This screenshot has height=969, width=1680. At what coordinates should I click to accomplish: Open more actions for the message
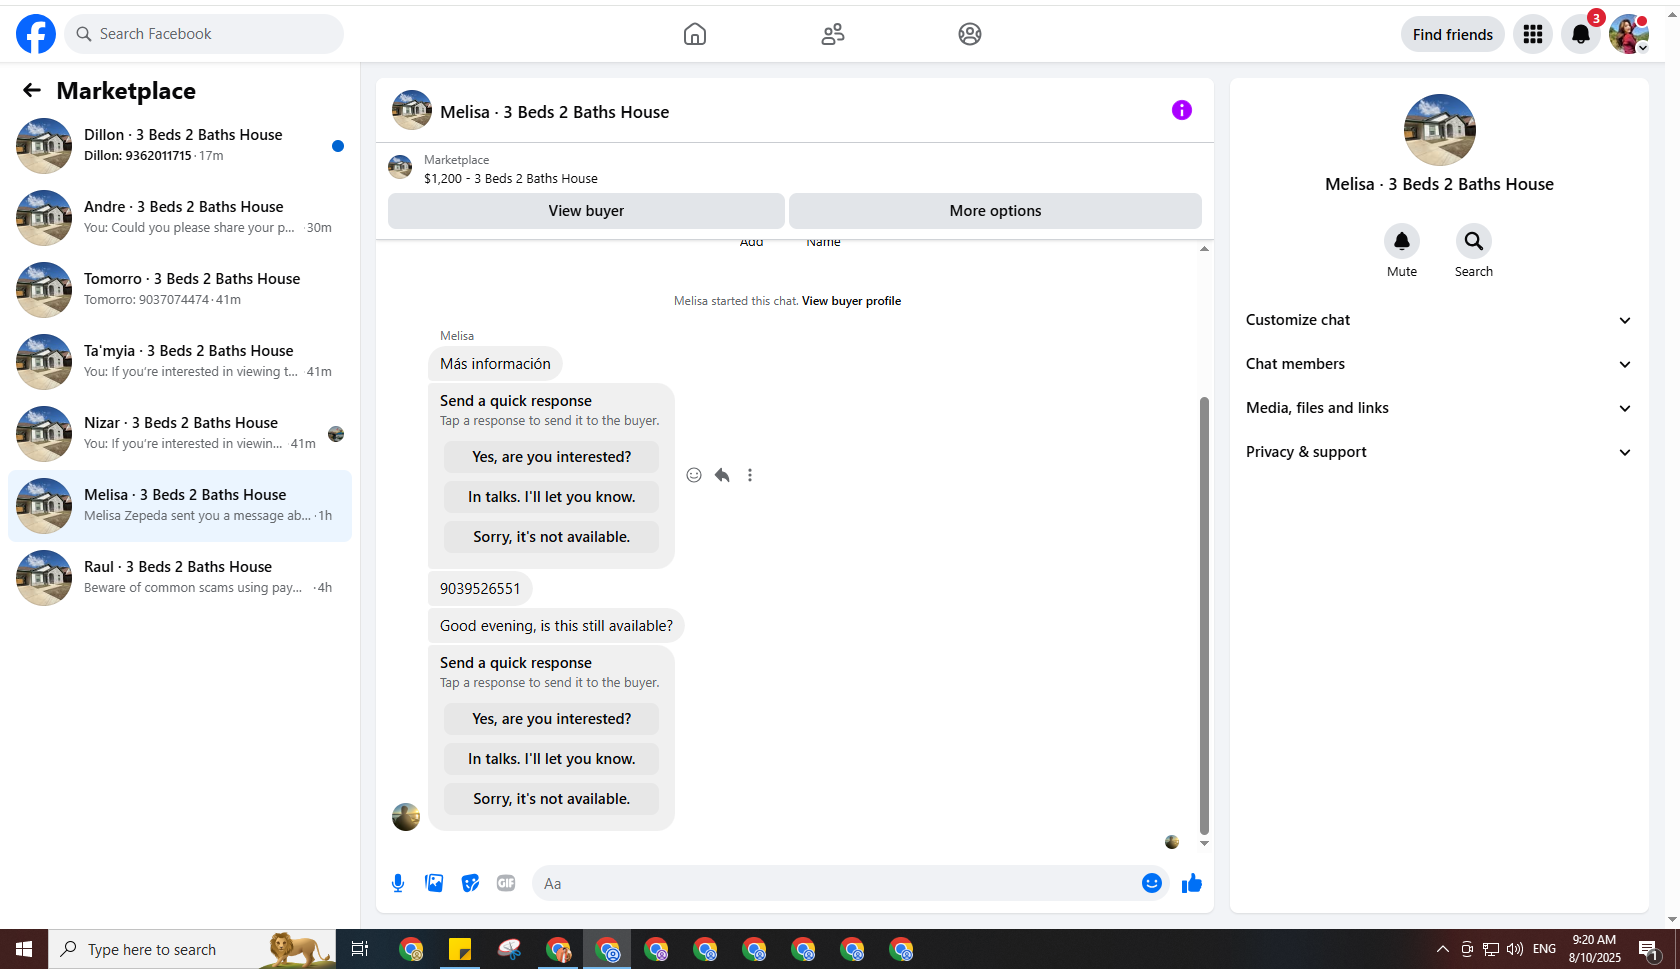coord(750,475)
